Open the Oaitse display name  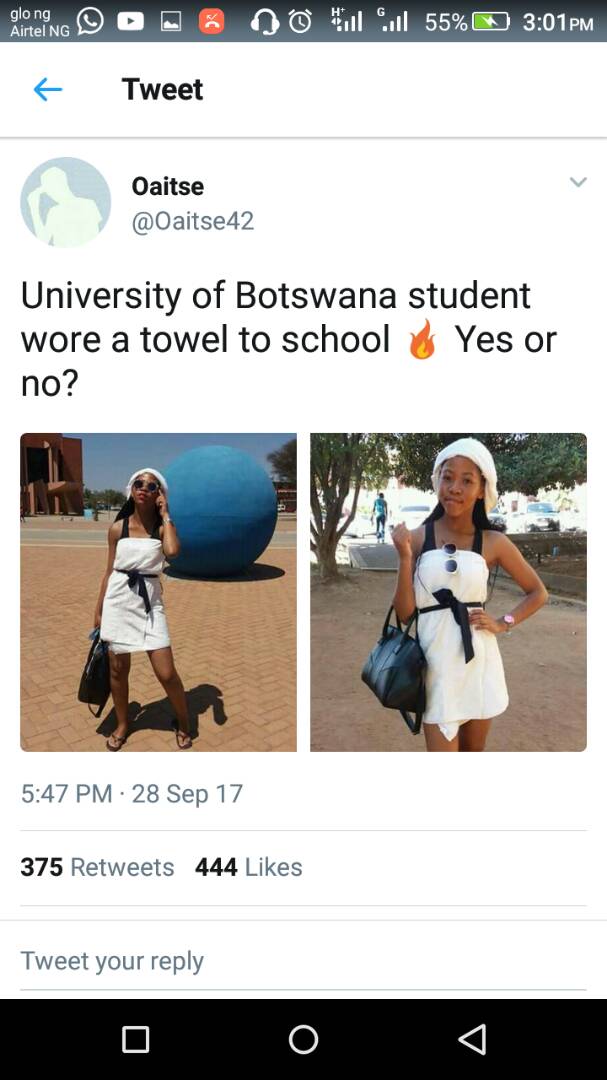167,186
